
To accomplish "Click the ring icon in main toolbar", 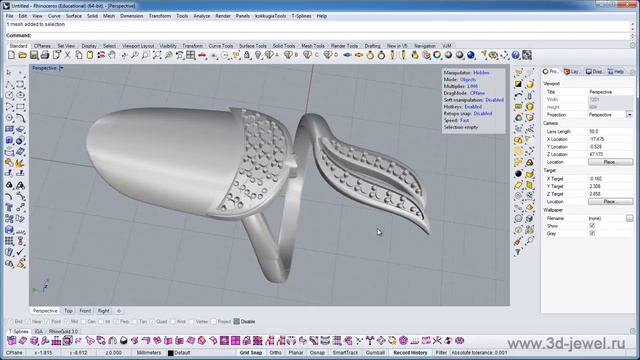I will tap(370, 55).
